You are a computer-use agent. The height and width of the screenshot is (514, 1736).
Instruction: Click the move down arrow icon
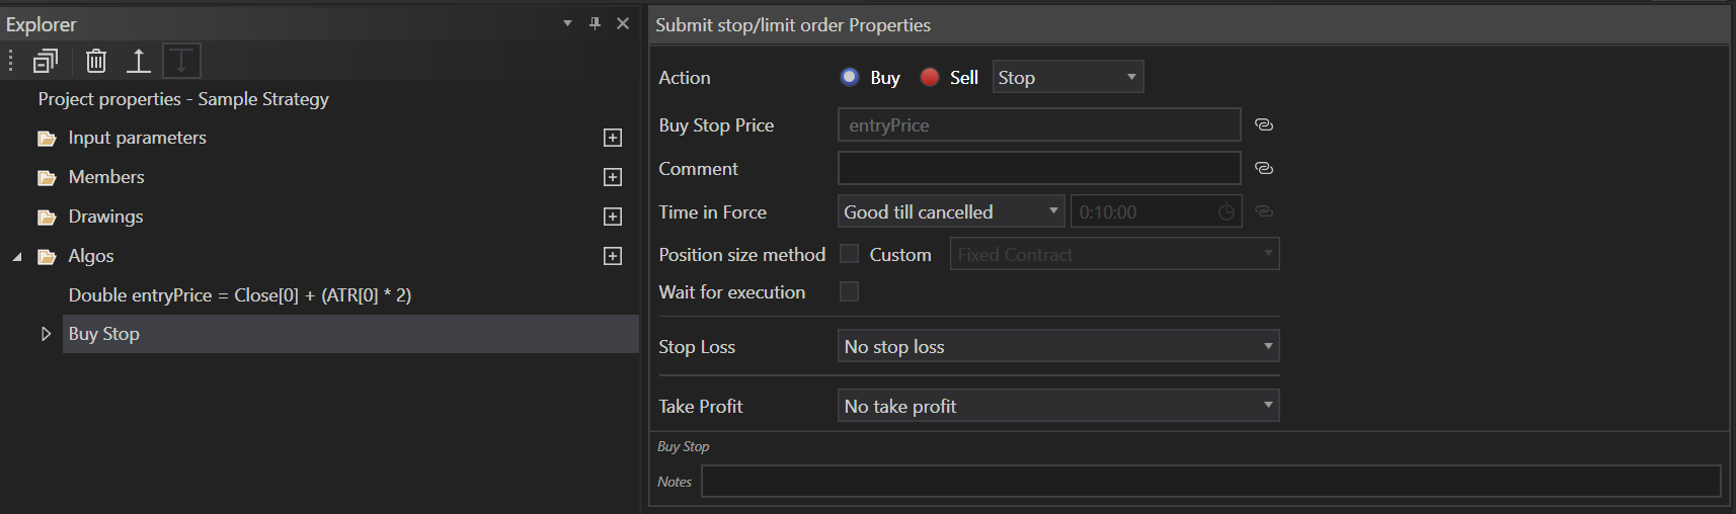pos(181,61)
